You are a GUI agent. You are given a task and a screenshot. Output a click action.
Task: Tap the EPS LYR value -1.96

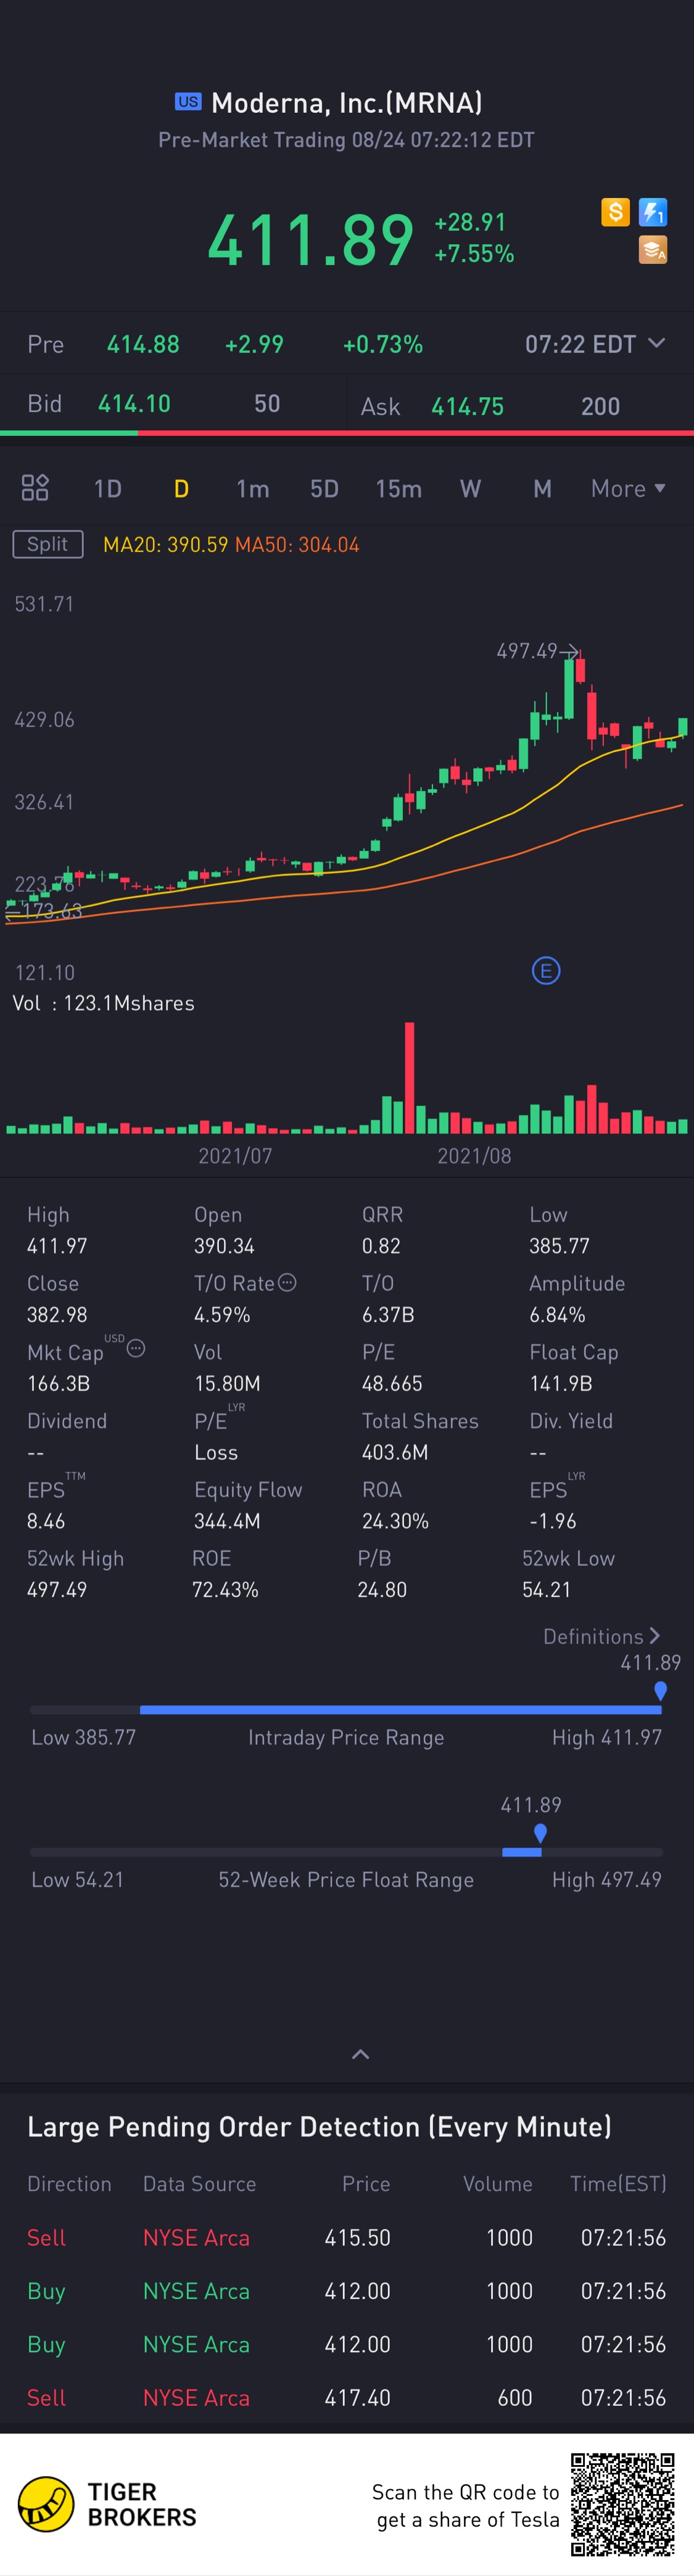(553, 1522)
